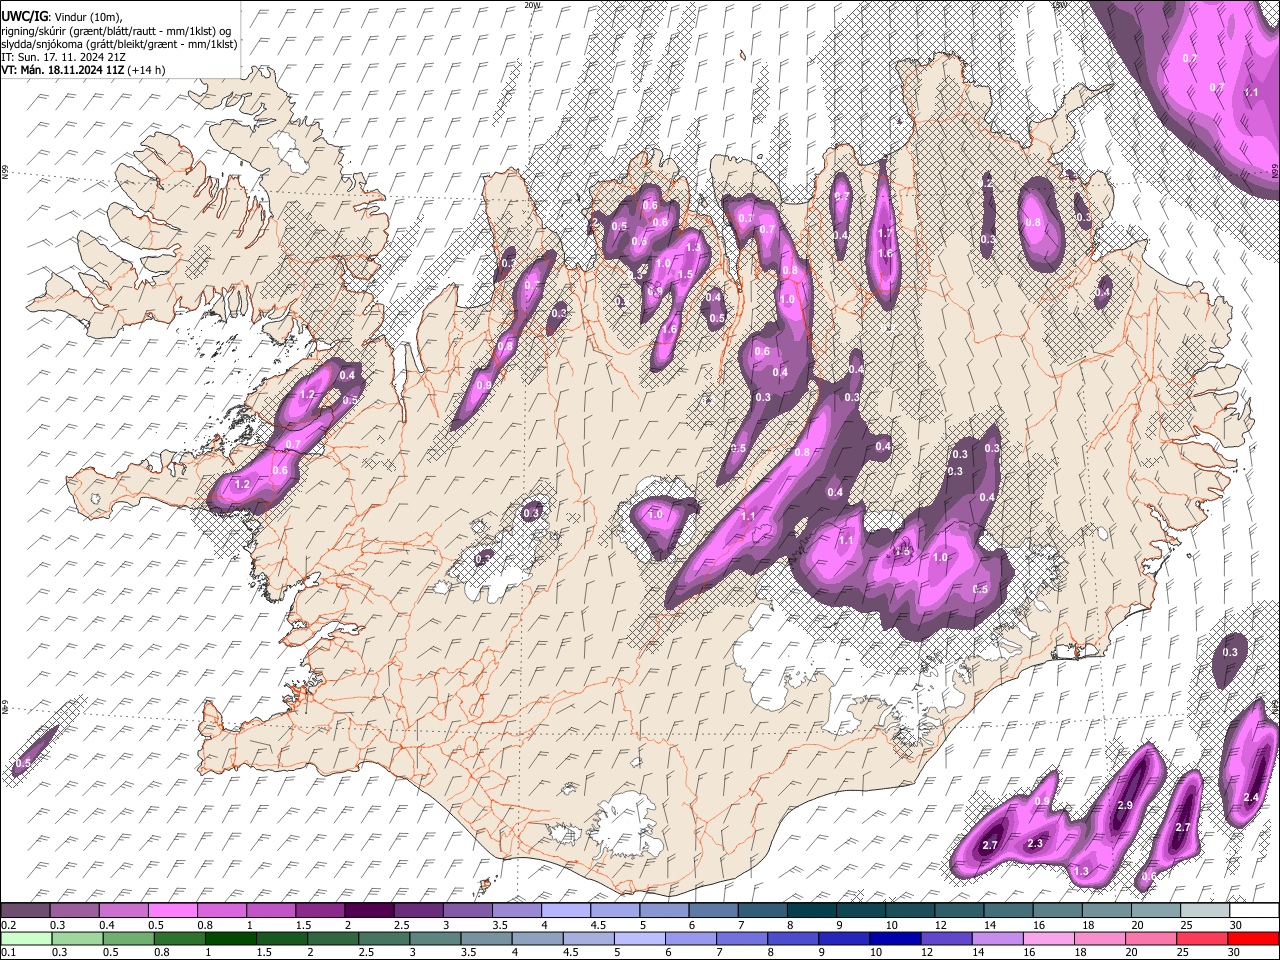Click the 0.2 label in the upper legend
1280x960 pixels.
[8, 925]
